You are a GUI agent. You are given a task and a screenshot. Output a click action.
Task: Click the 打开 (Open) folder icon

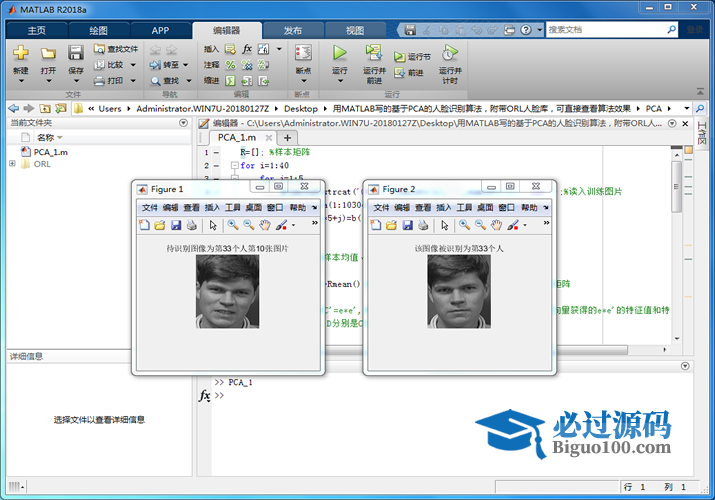48,53
